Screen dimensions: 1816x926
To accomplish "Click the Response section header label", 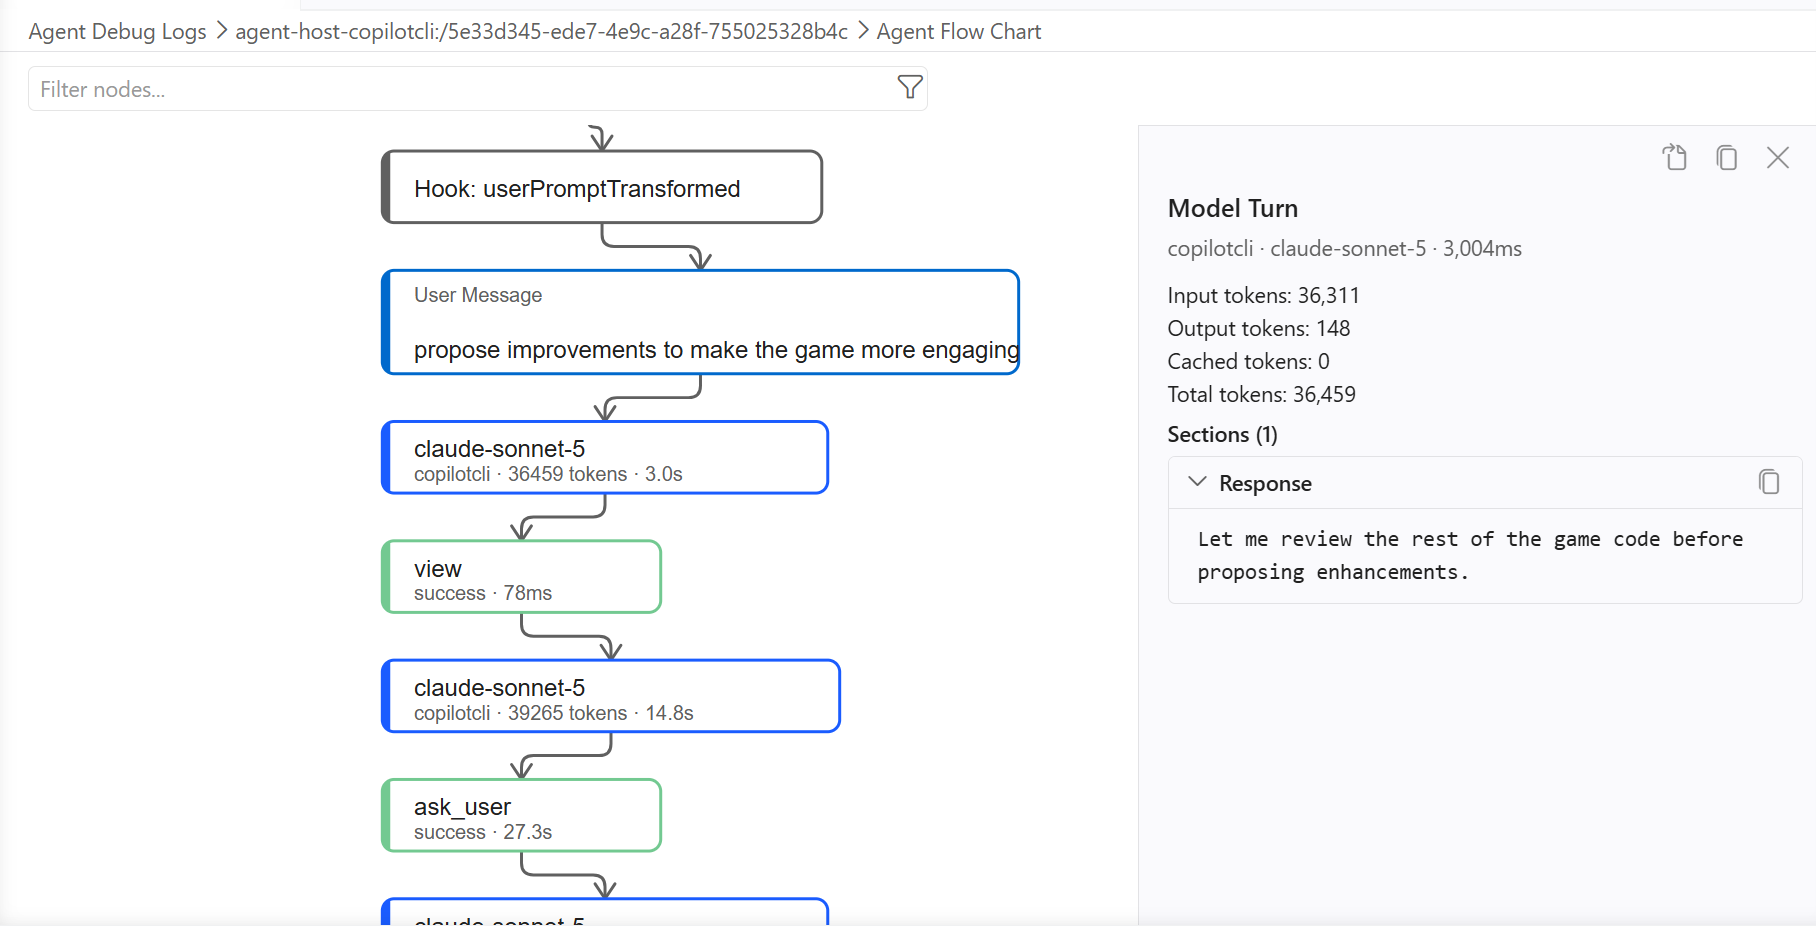I will click(1265, 483).
